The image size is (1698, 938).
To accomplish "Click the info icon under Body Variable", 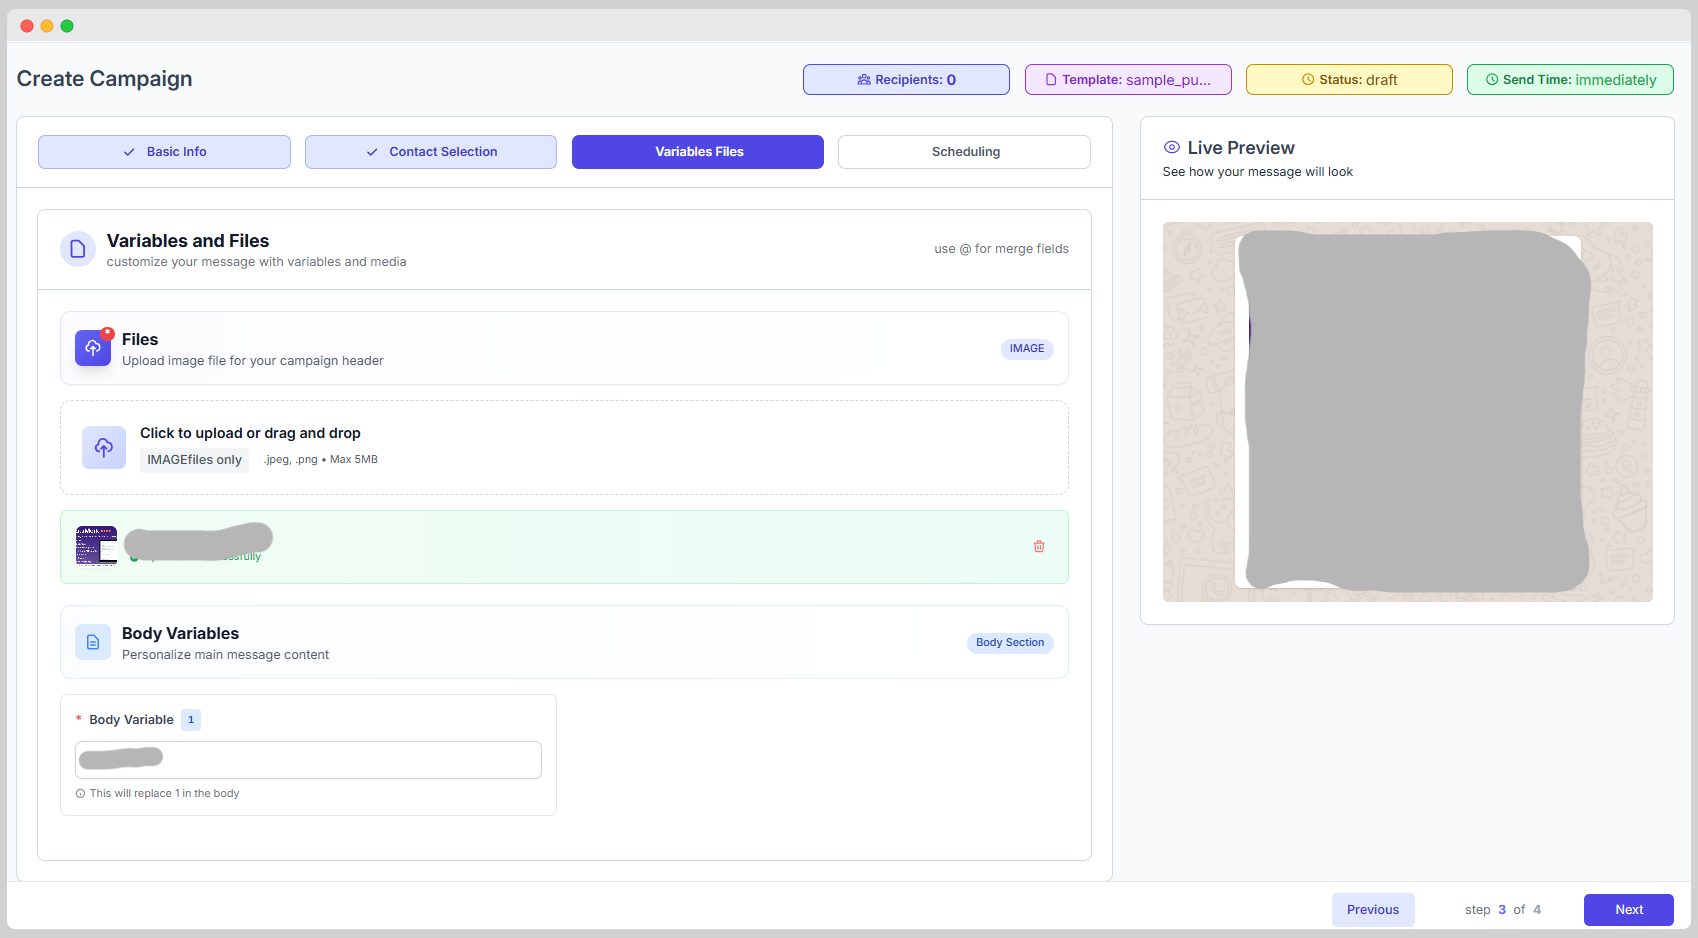I will point(80,794).
